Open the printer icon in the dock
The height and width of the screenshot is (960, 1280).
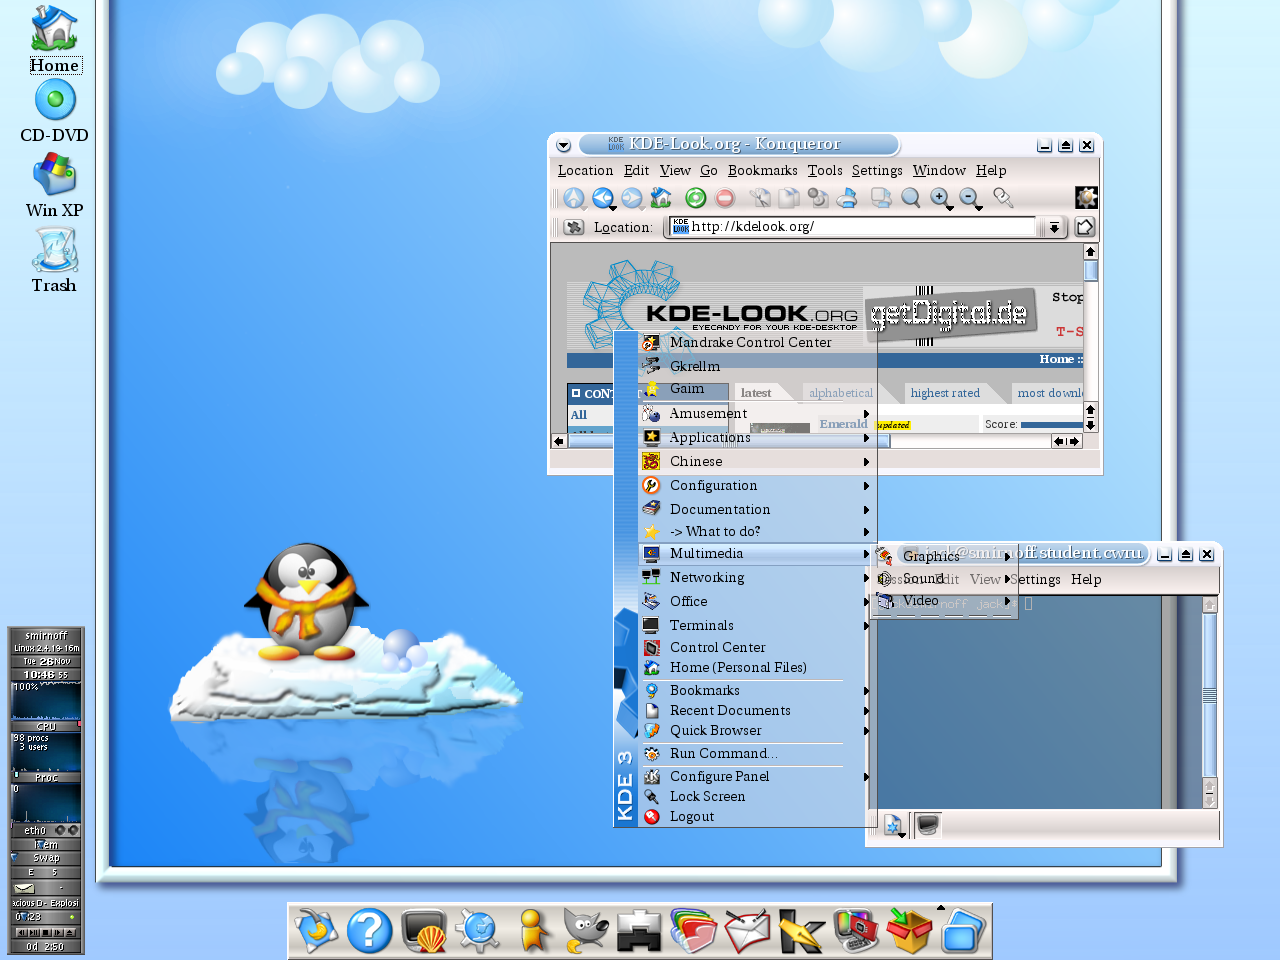tap(638, 931)
